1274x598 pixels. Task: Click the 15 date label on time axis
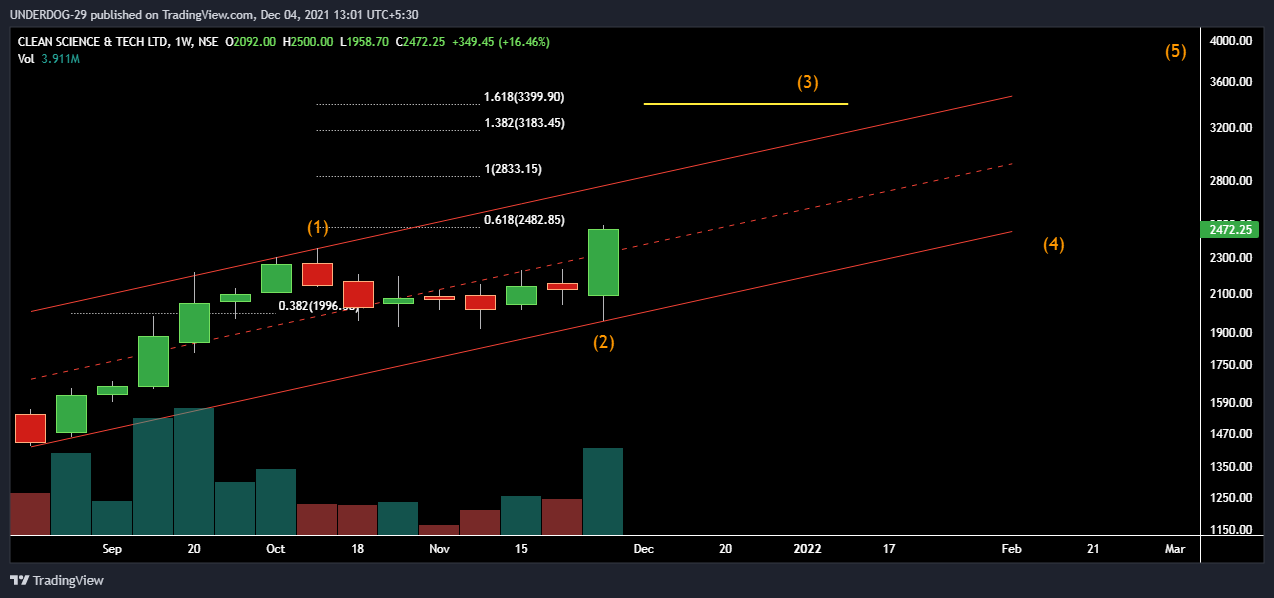[521, 549]
